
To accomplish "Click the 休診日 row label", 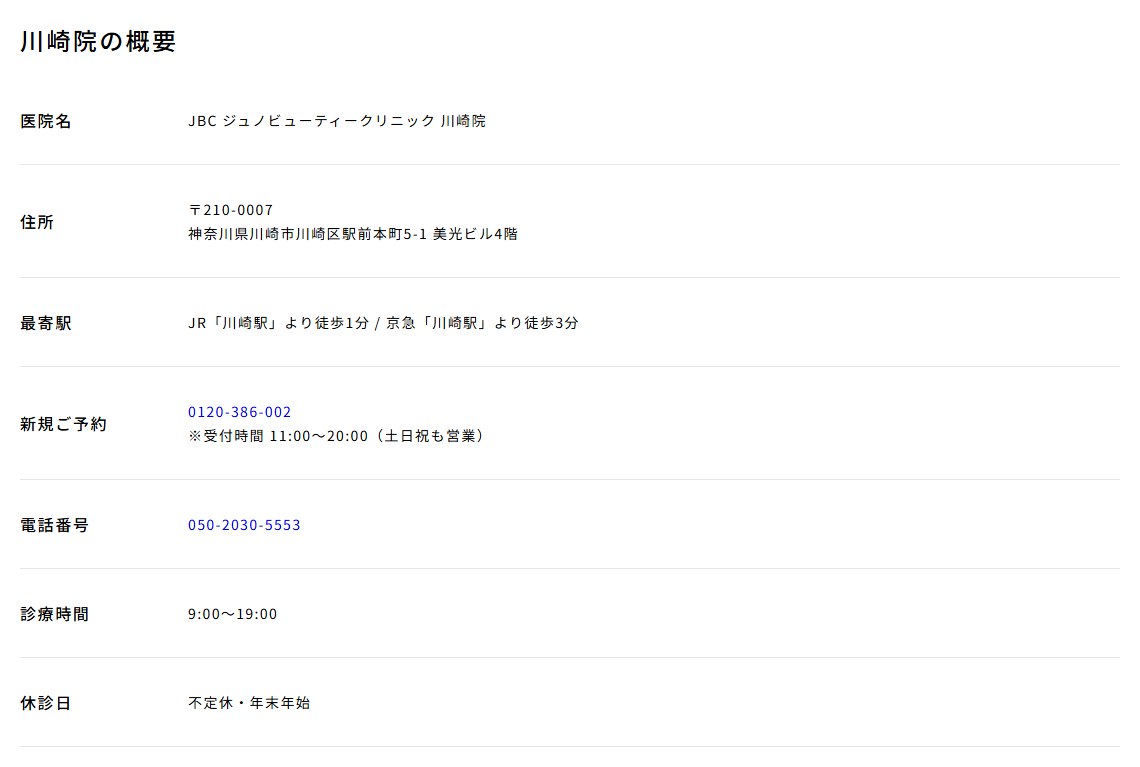I will pyautogui.click(x=46, y=703).
